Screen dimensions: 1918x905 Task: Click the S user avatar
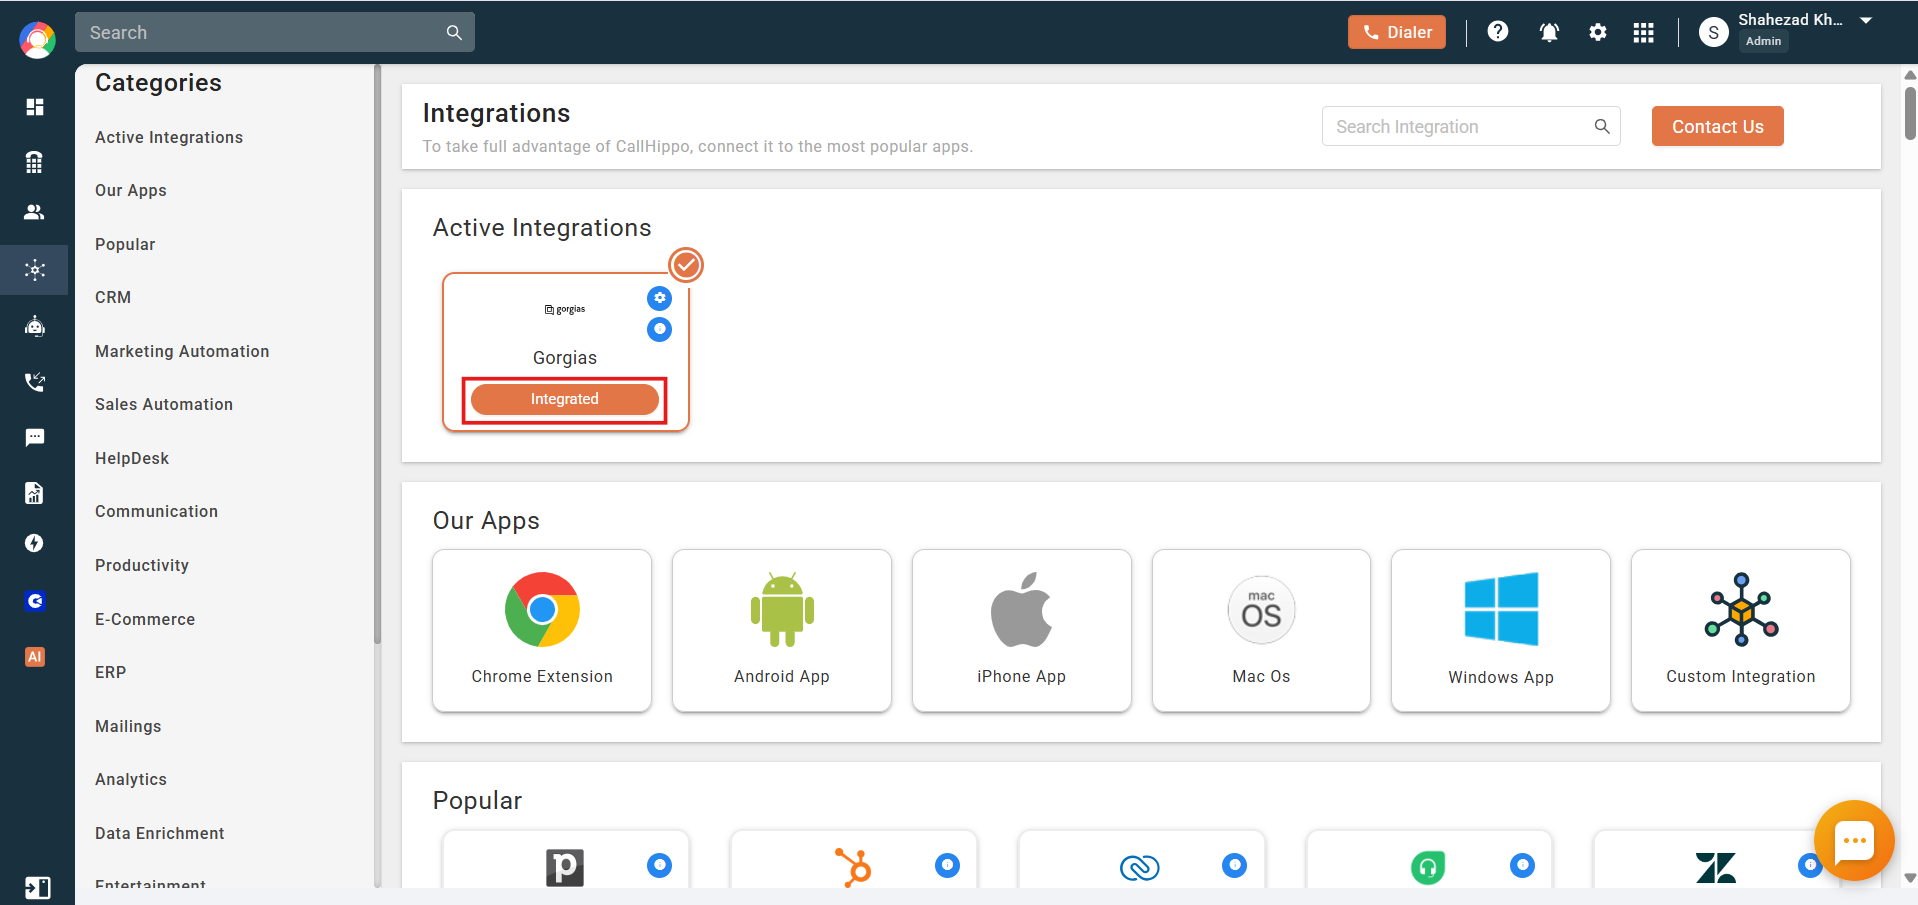click(1713, 32)
